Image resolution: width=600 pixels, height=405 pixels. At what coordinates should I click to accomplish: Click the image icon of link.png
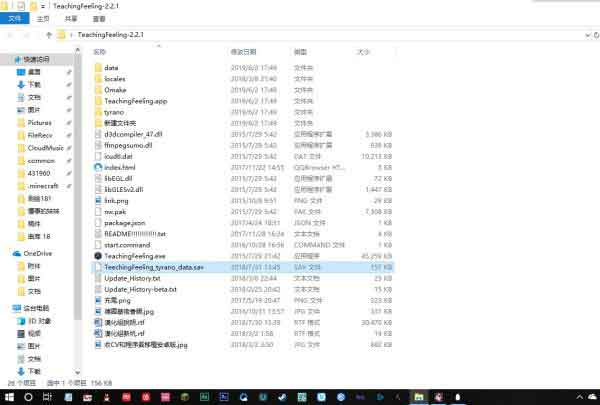click(98, 201)
